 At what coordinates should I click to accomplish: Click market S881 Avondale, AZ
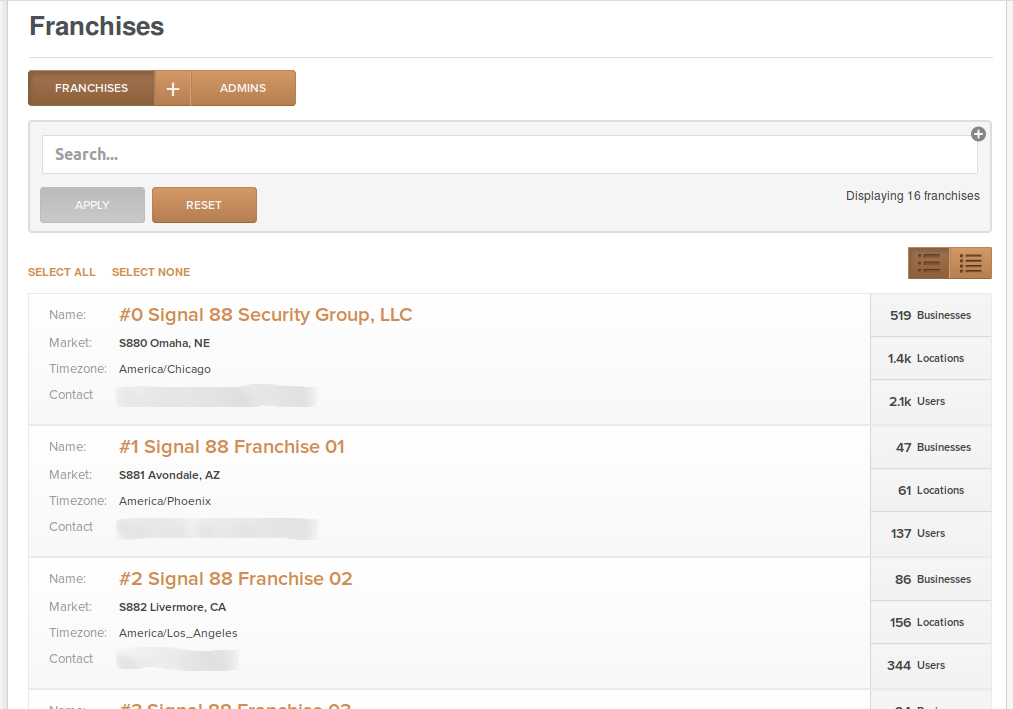point(169,475)
